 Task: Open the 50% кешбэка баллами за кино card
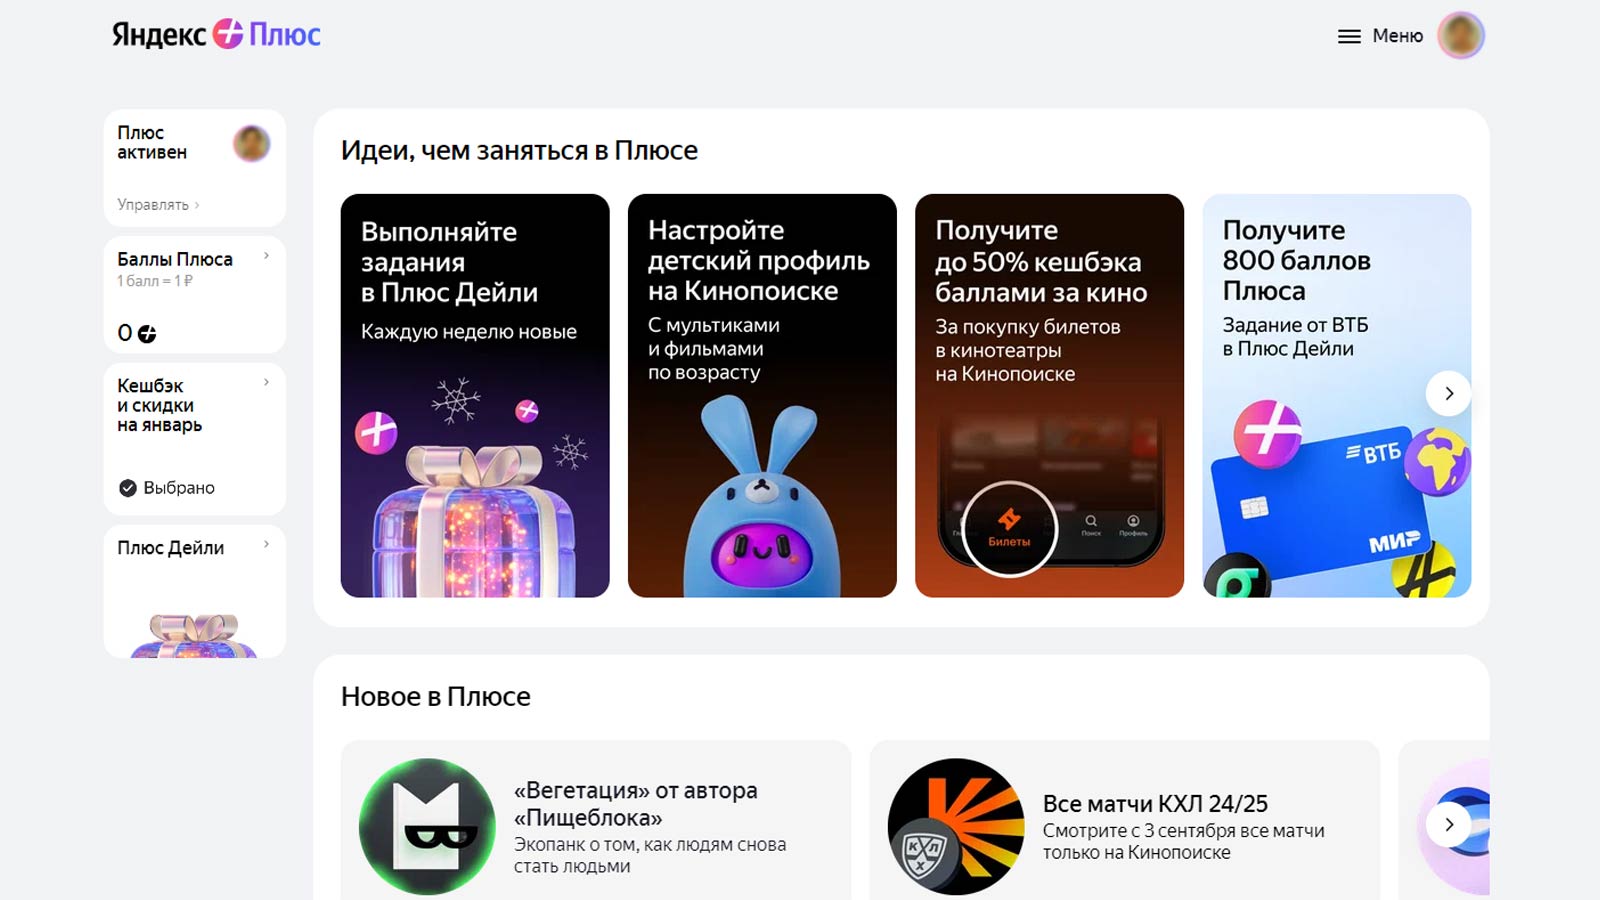point(1049,396)
